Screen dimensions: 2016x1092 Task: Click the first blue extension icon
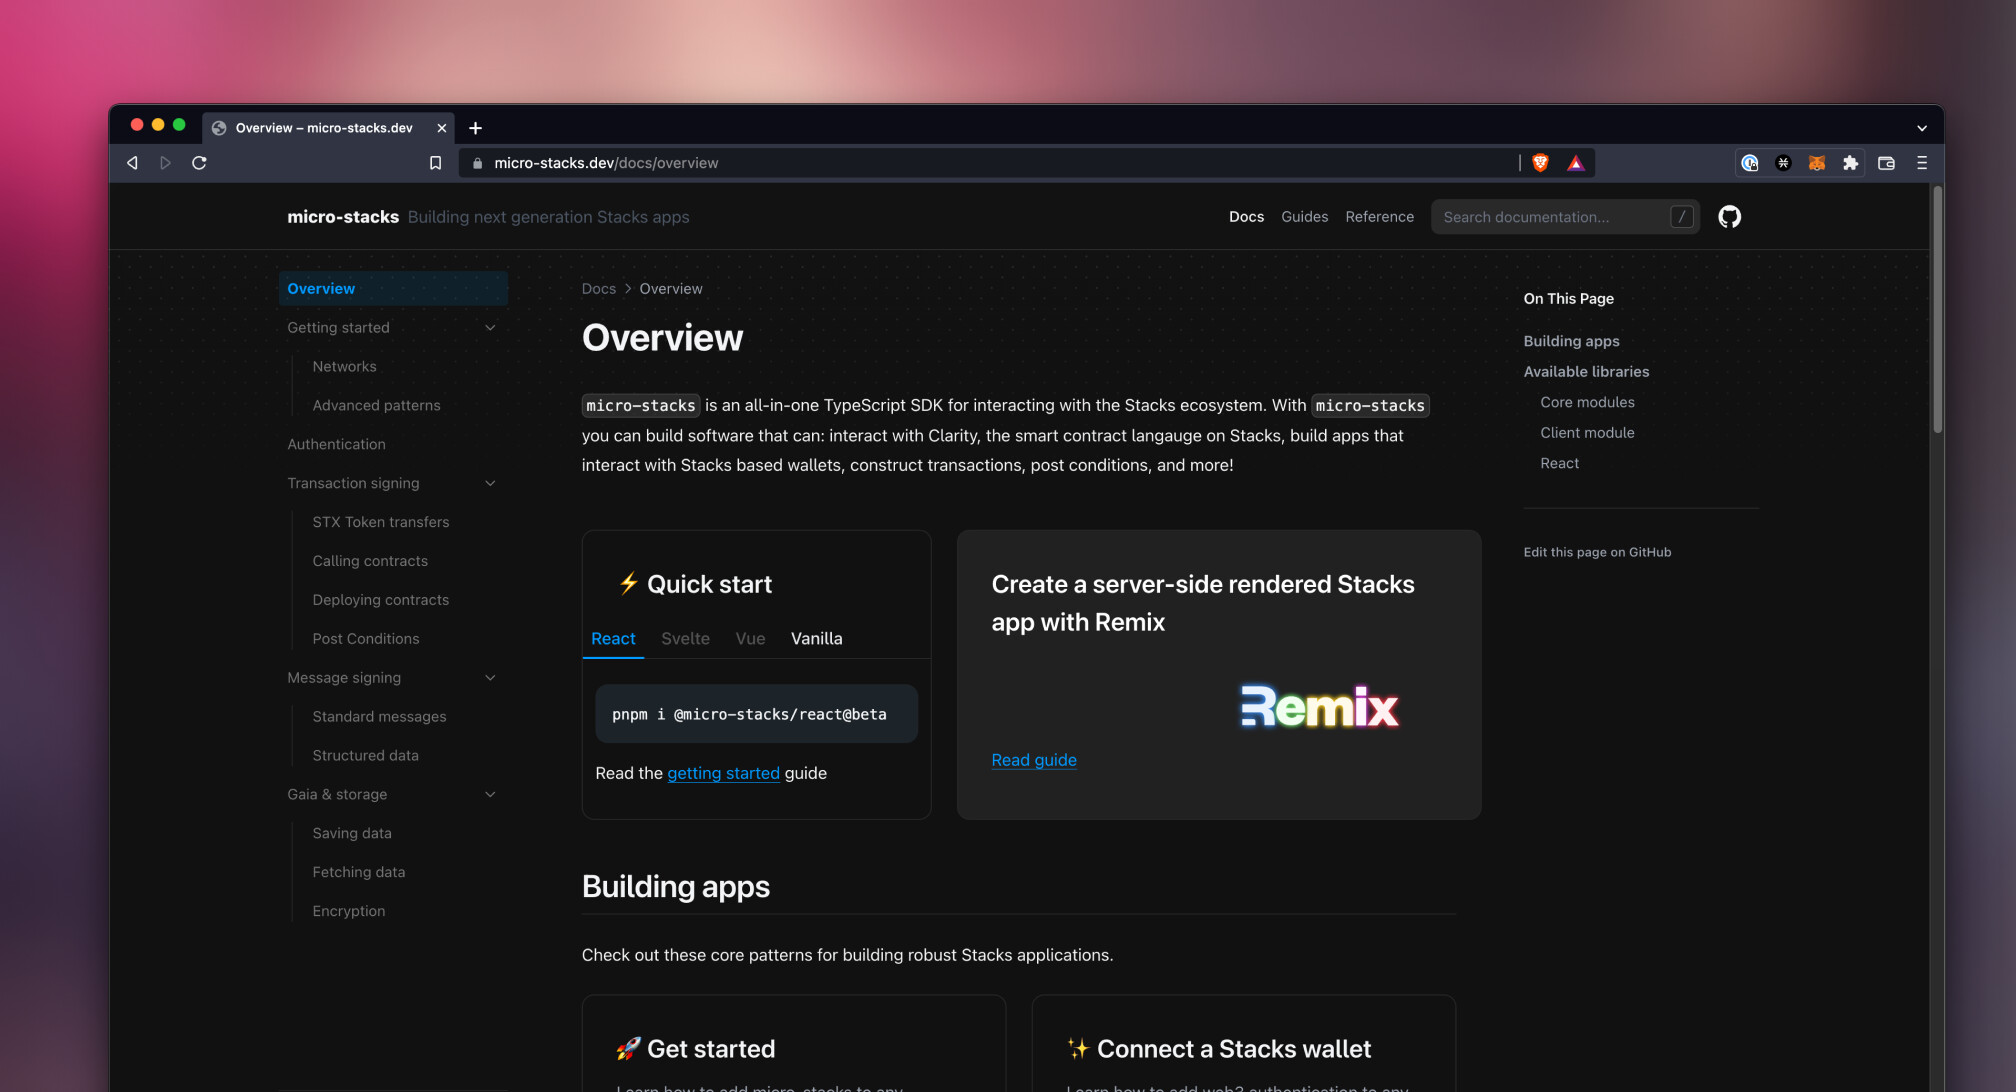[x=1750, y=163]
